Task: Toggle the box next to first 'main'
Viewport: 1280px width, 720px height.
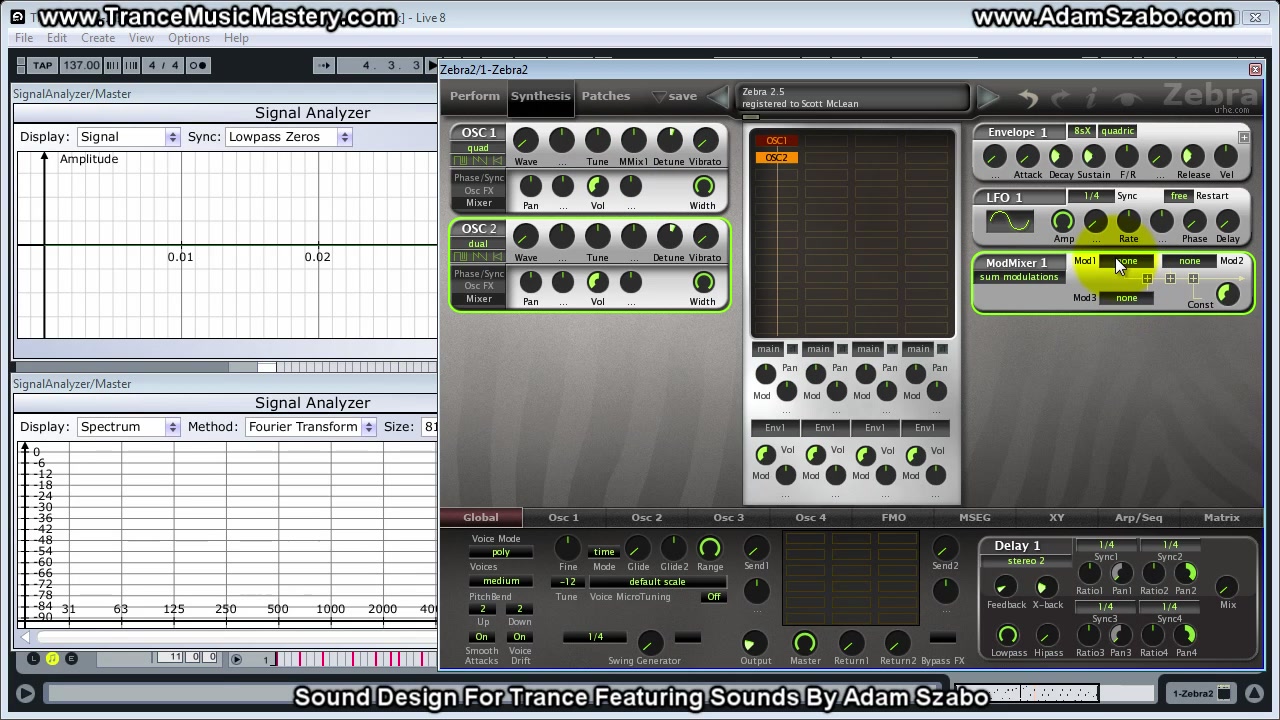Action: pyautogui.click(x=792, y=349)
